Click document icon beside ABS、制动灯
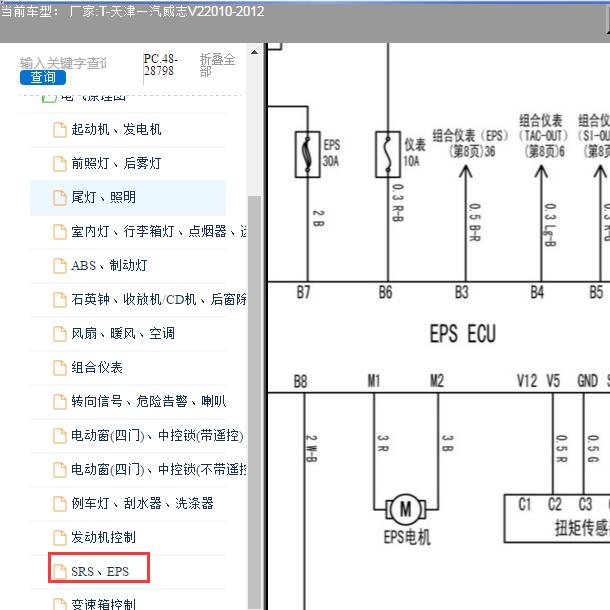The image size is (610, 610). pos(60,266)
